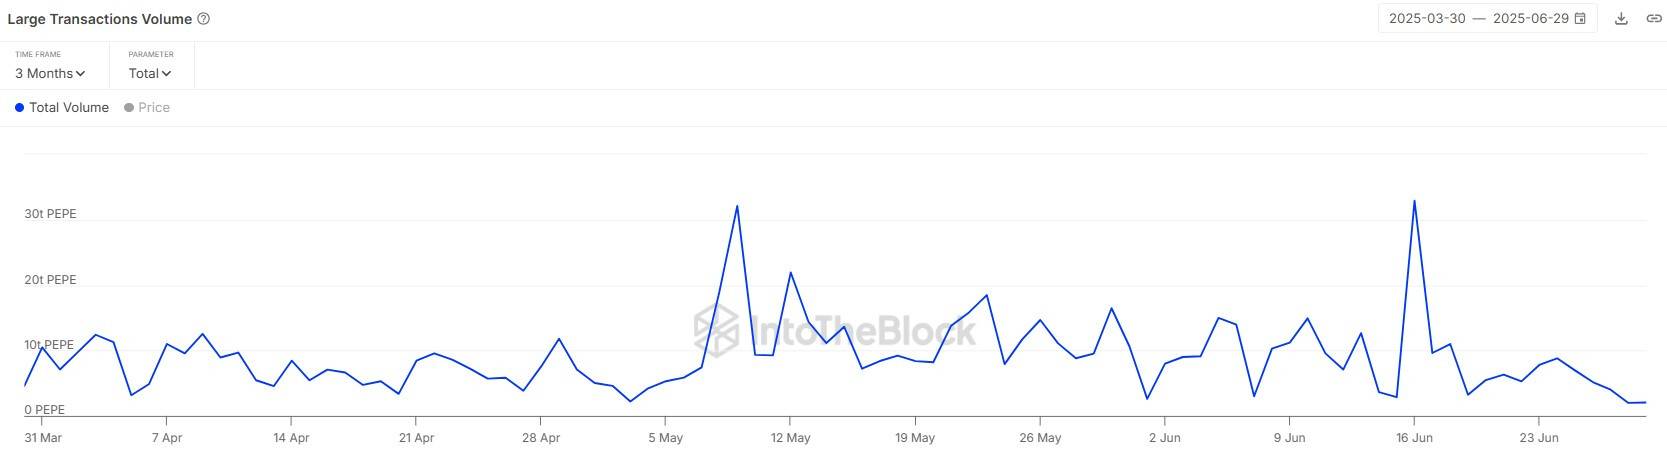The image size is (1667, 453).
Task: Click the blue Total Volume legend dot
Action: click(19, 108)
